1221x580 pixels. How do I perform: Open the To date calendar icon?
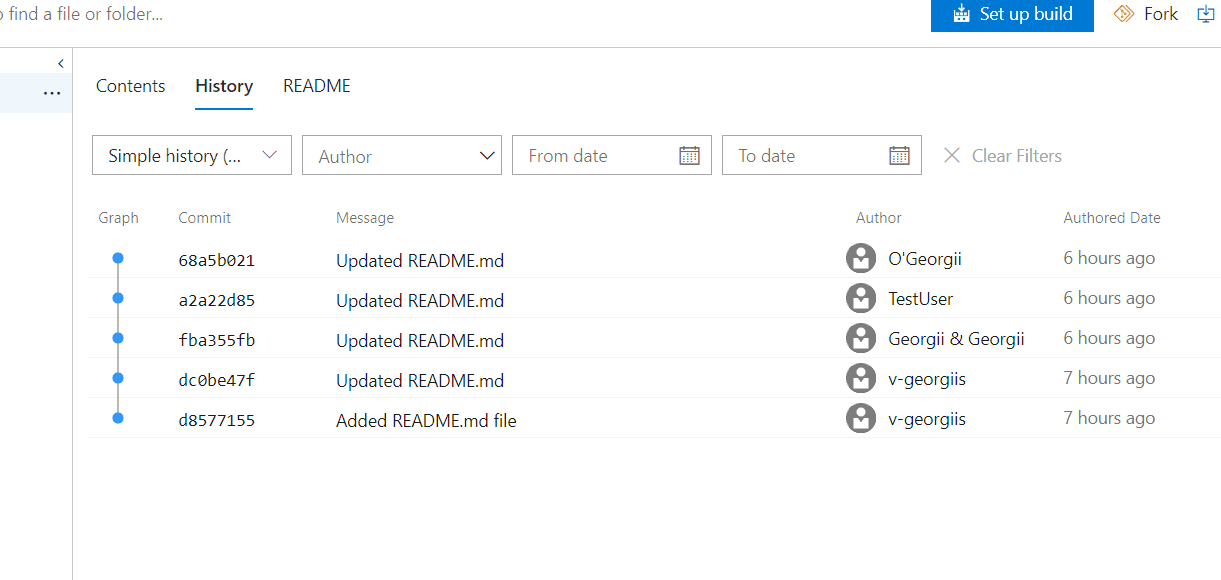[x=899, y=155]
